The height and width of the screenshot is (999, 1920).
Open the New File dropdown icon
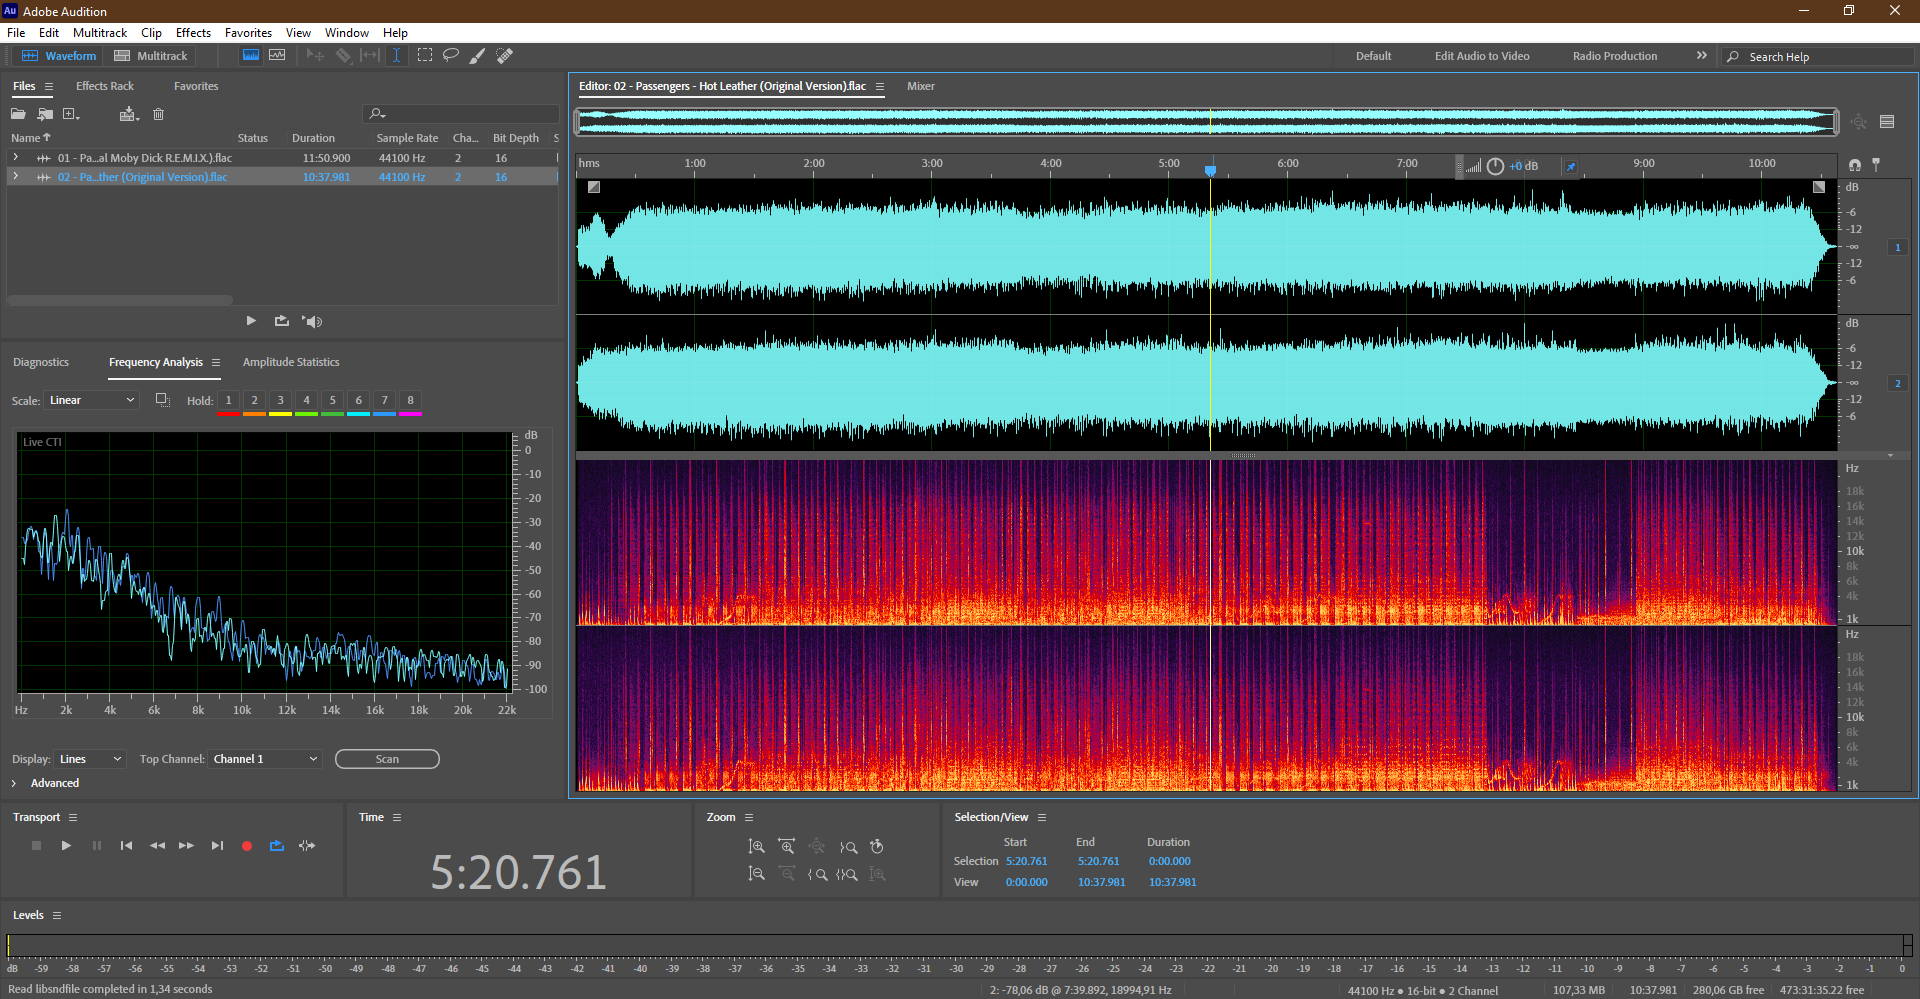71,114
